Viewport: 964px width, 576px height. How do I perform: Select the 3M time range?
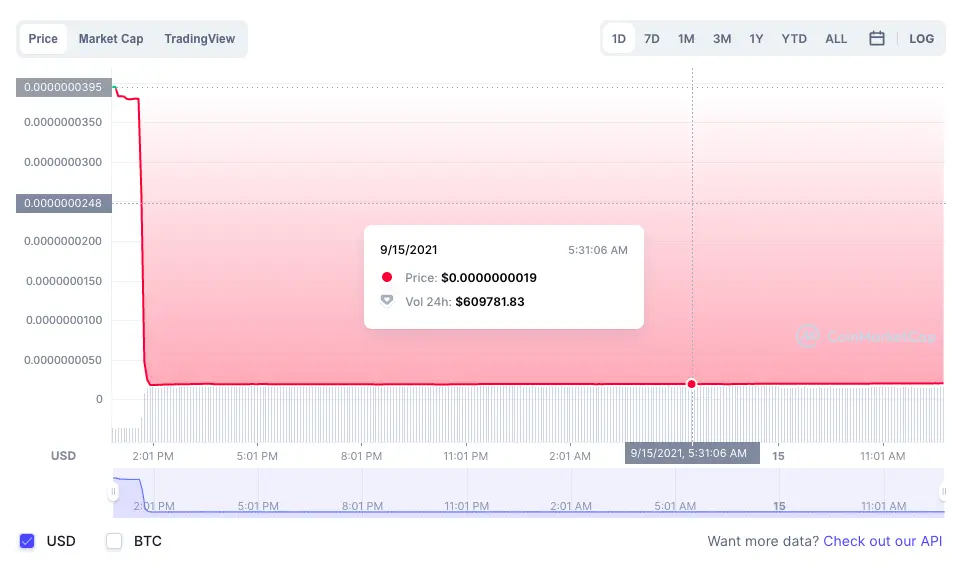722,39
